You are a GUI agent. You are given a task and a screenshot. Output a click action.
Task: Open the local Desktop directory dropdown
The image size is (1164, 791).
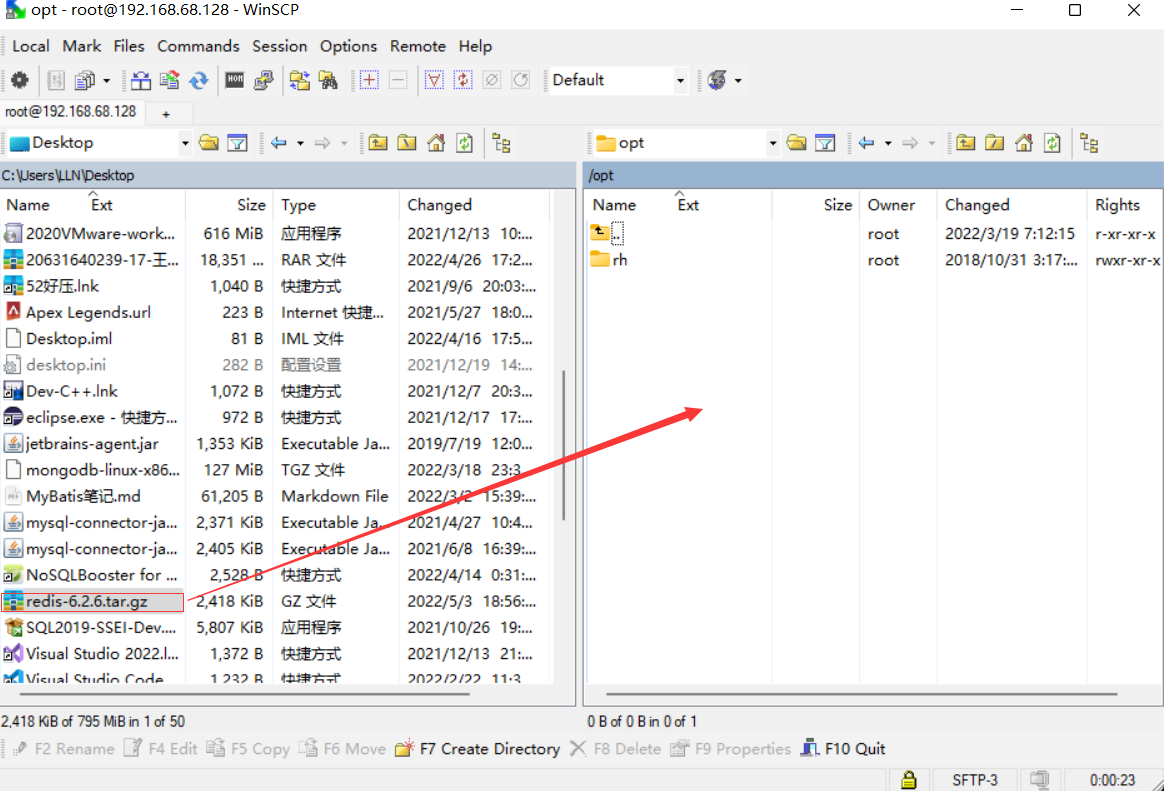coord(185,142)
